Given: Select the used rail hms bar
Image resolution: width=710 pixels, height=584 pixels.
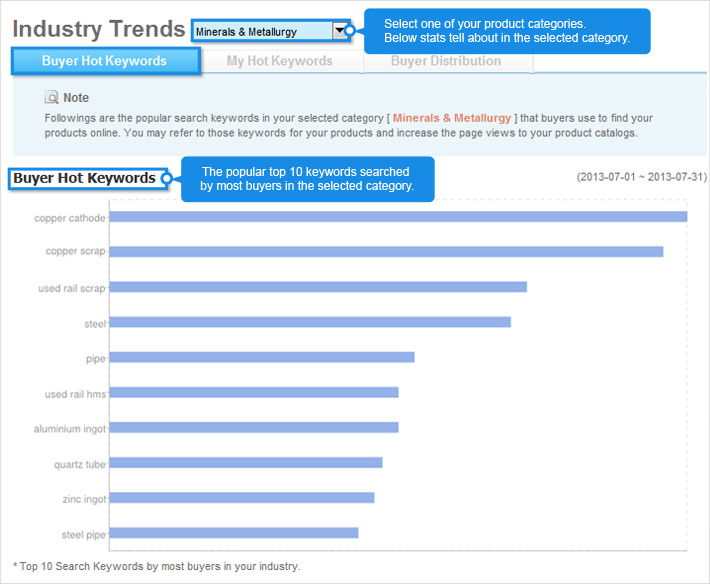Looking at the screenshot, I should pyautogui.click(x=254, y=392).
